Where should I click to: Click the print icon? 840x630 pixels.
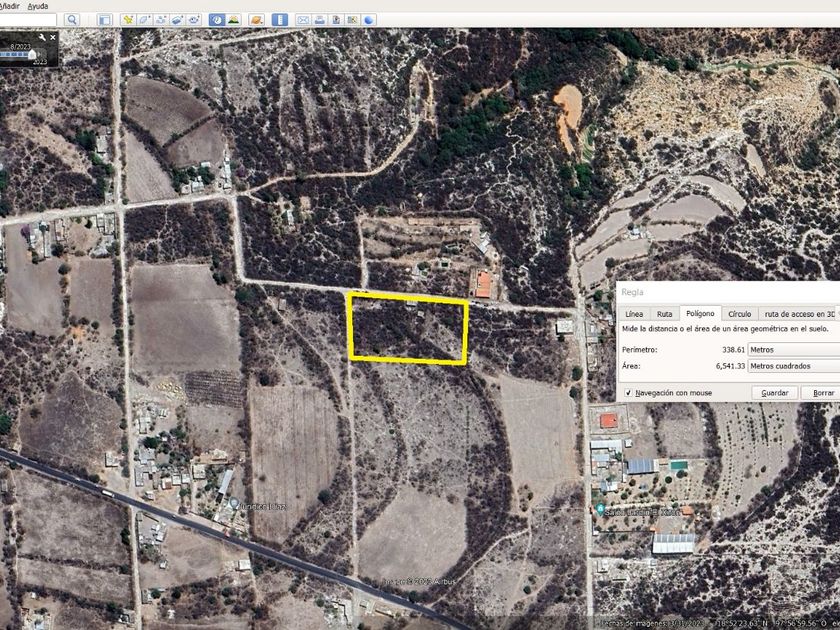pos(320,20)
